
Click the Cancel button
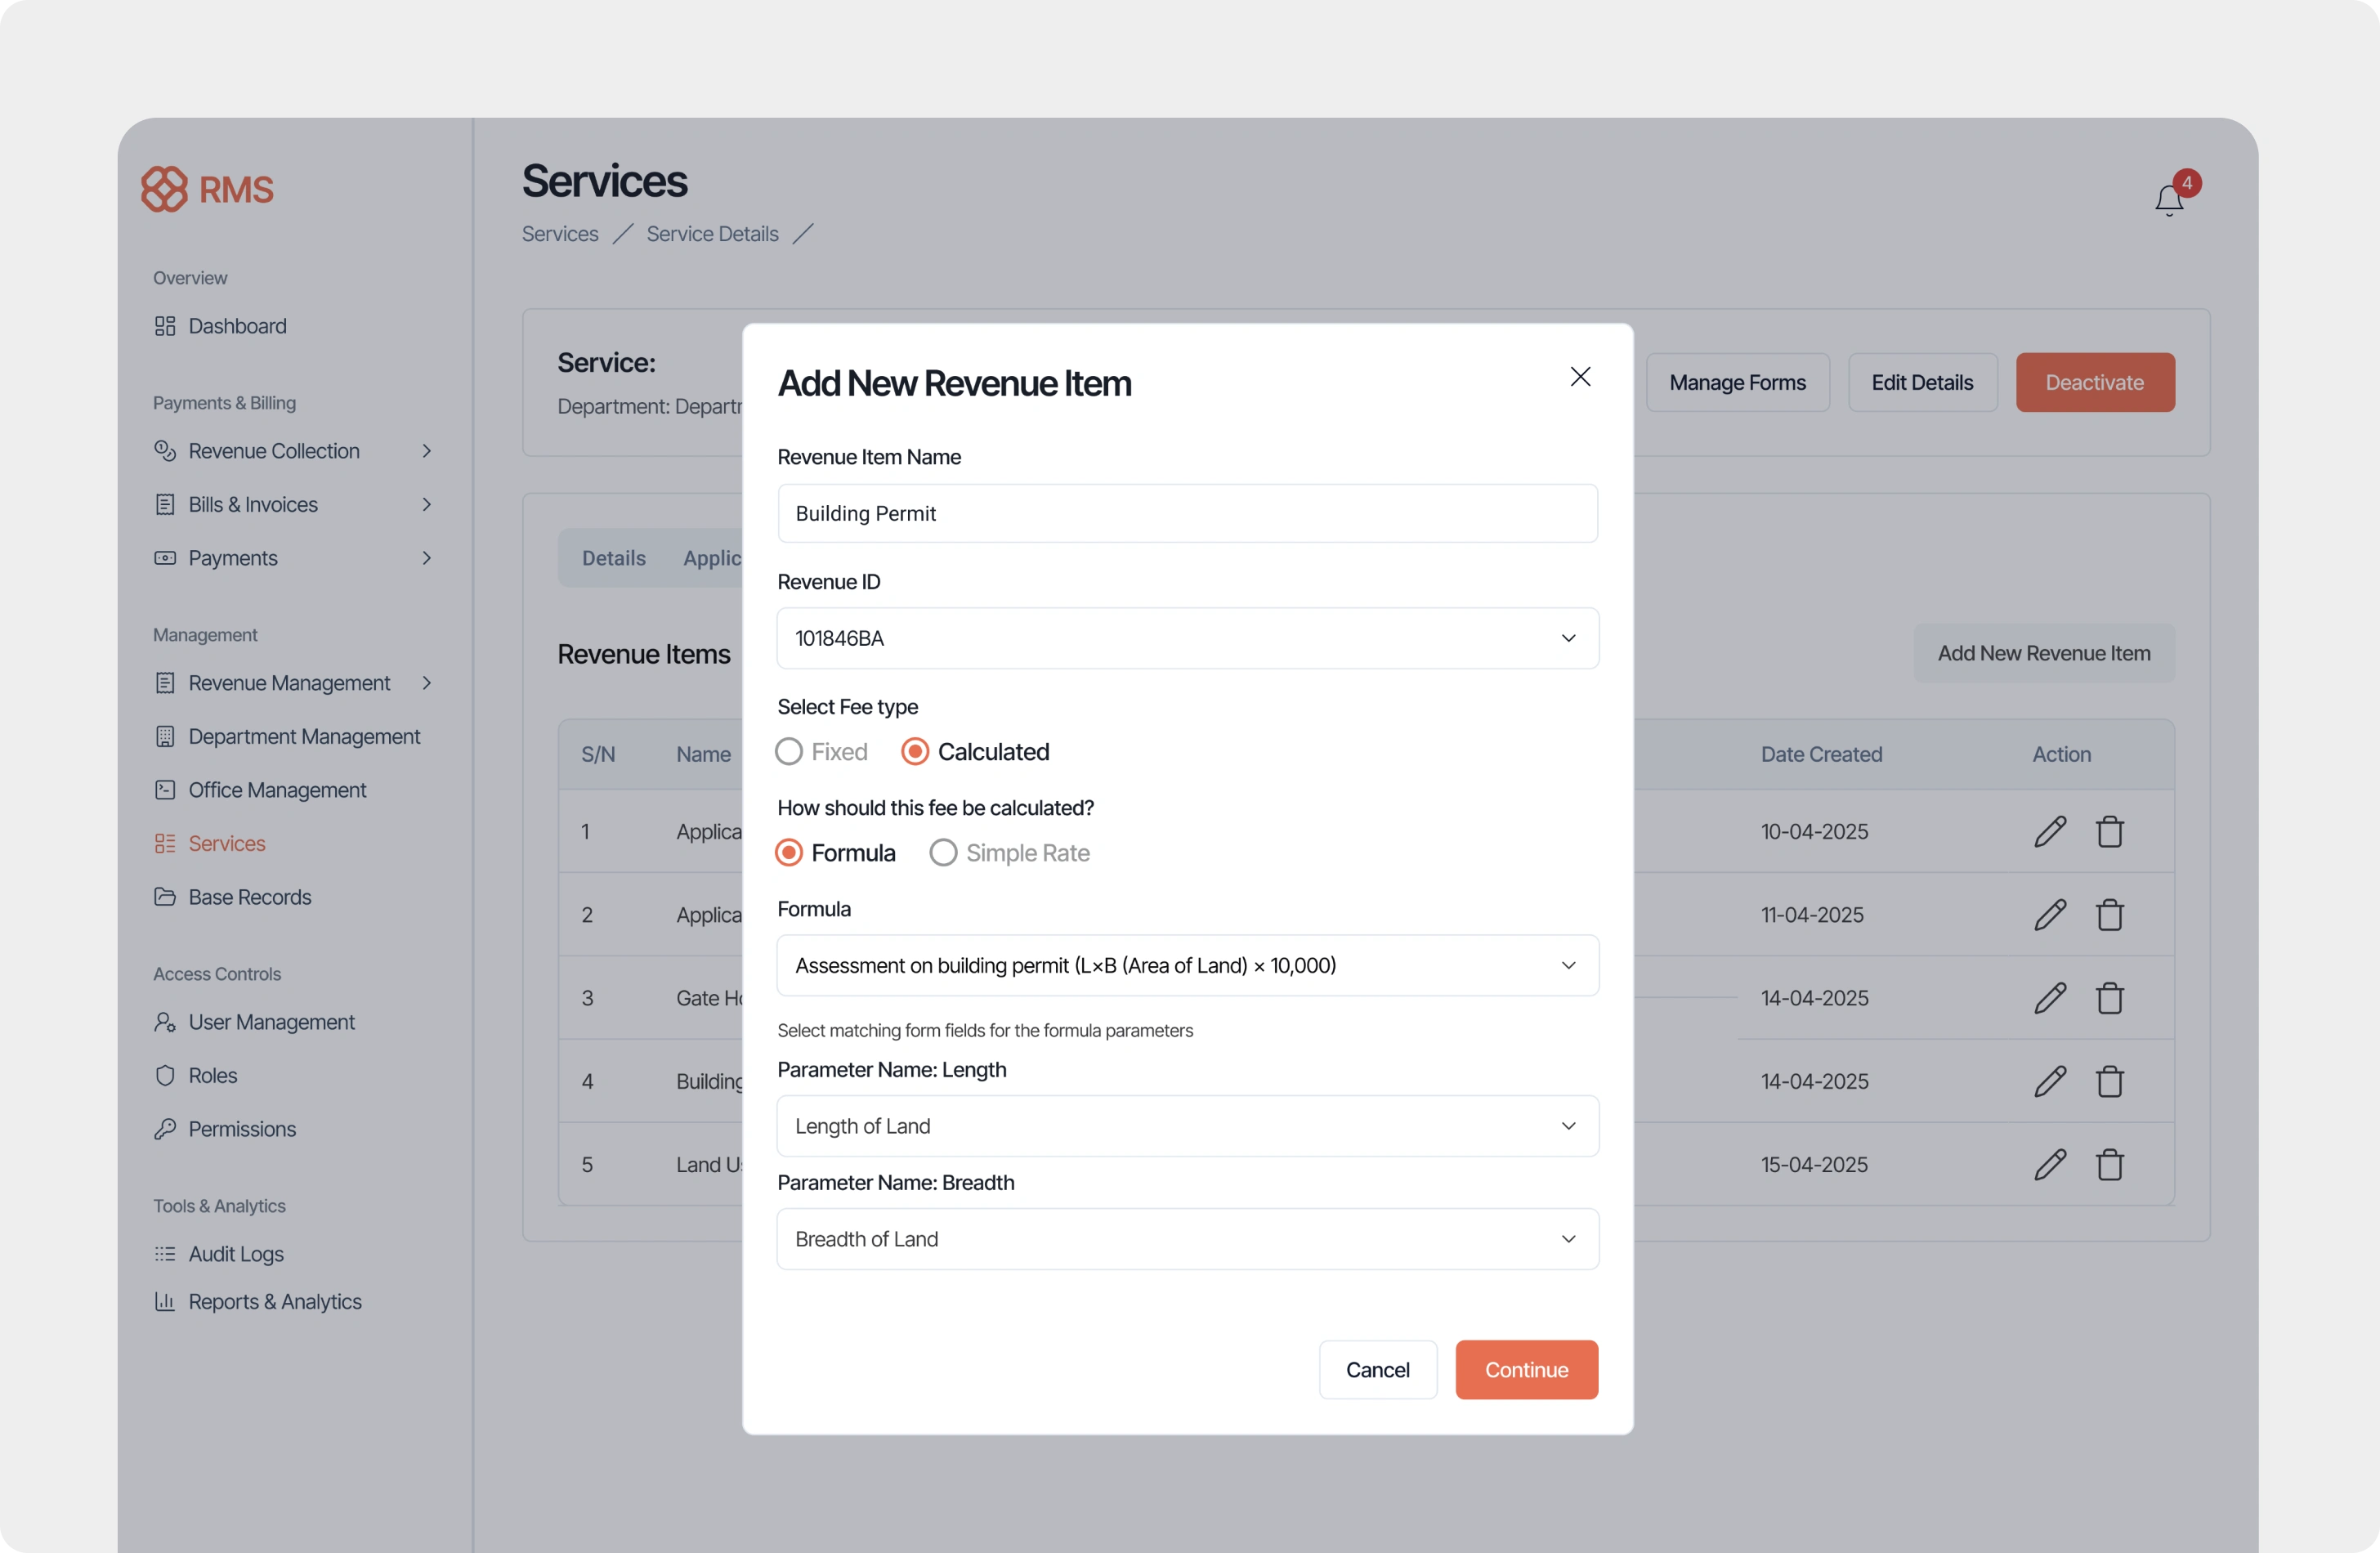[x=1377, y=1370]
